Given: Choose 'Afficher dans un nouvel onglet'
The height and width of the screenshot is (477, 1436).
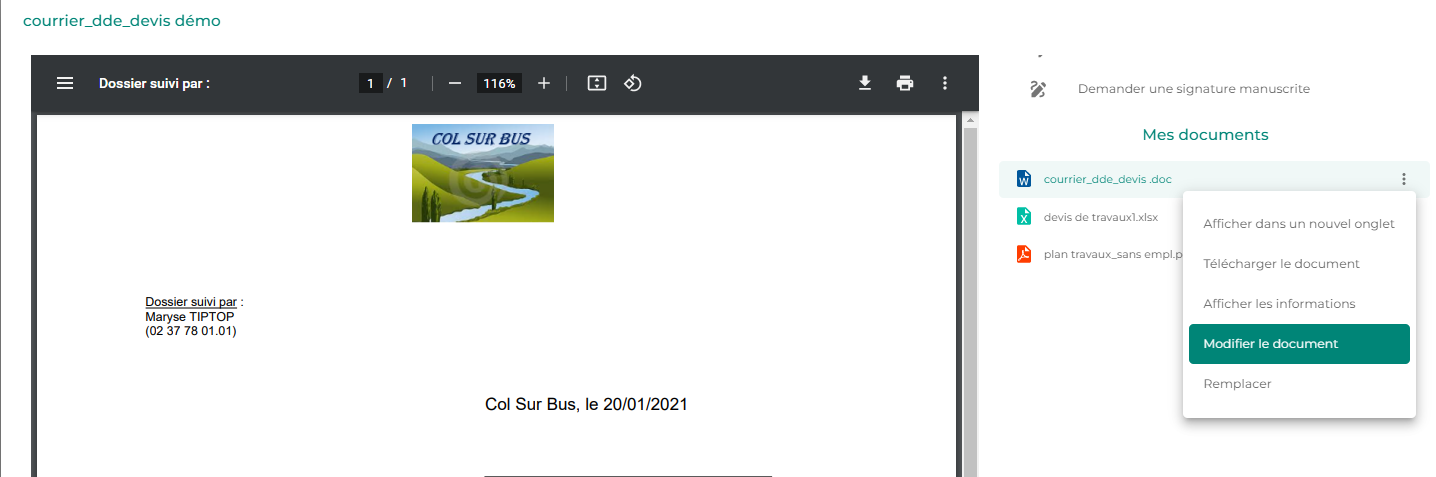Looking at the screenshot, I should pyautogui.click(x=1299, y=224).
